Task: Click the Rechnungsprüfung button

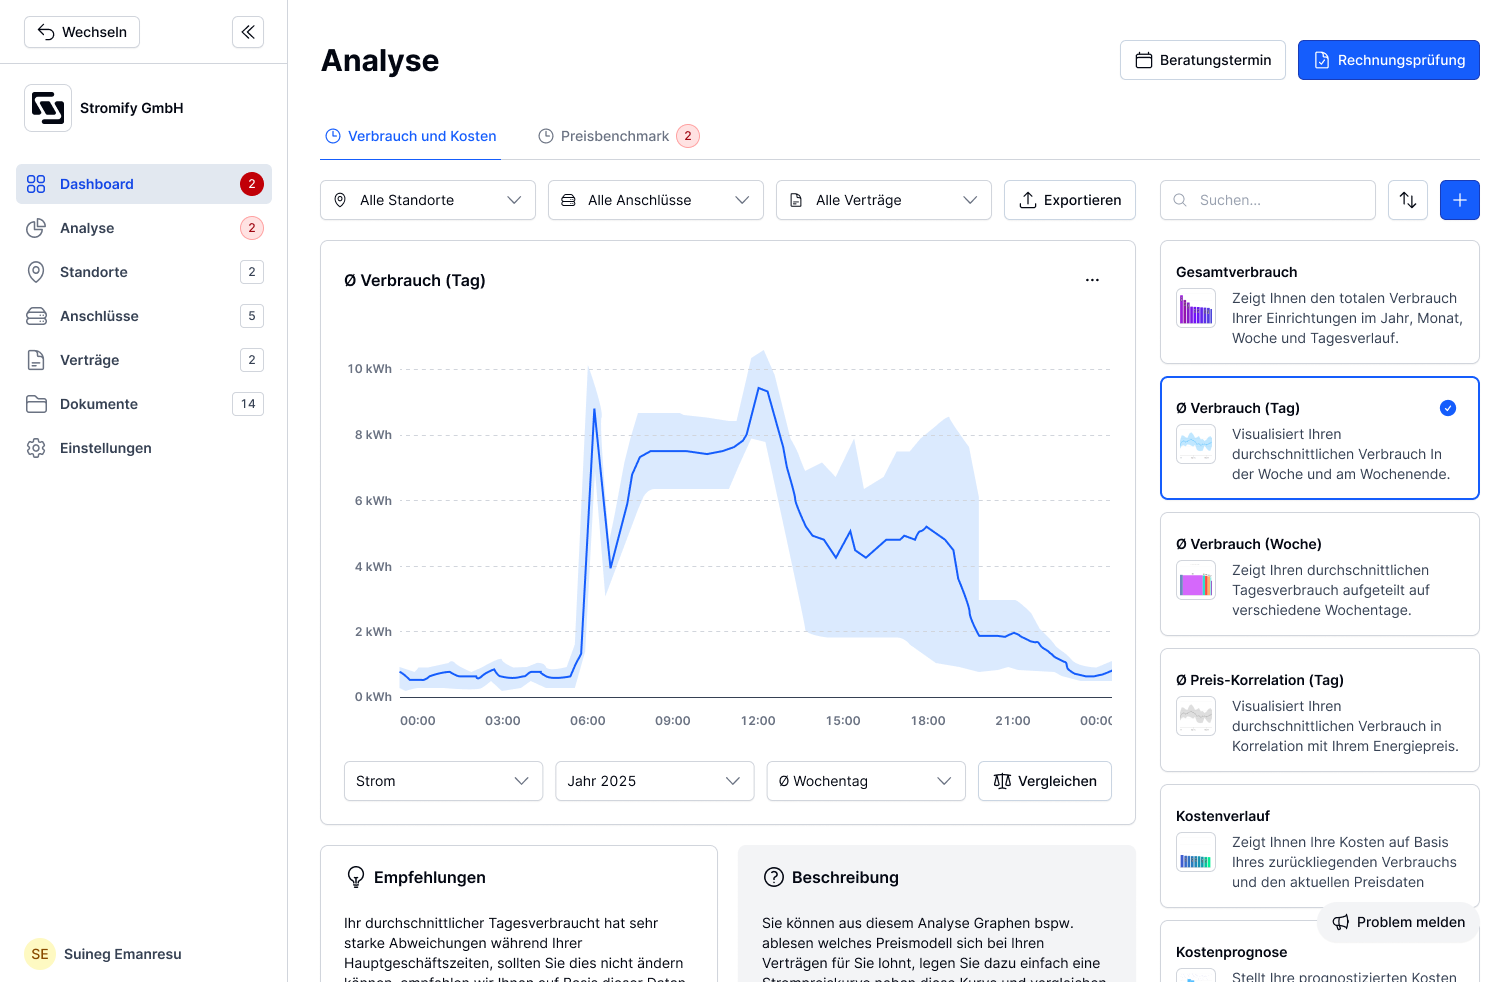Action: 1389,60
